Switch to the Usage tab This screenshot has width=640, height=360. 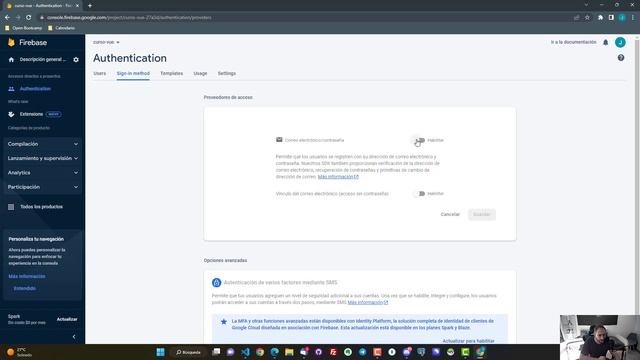[x=200, y=73]
